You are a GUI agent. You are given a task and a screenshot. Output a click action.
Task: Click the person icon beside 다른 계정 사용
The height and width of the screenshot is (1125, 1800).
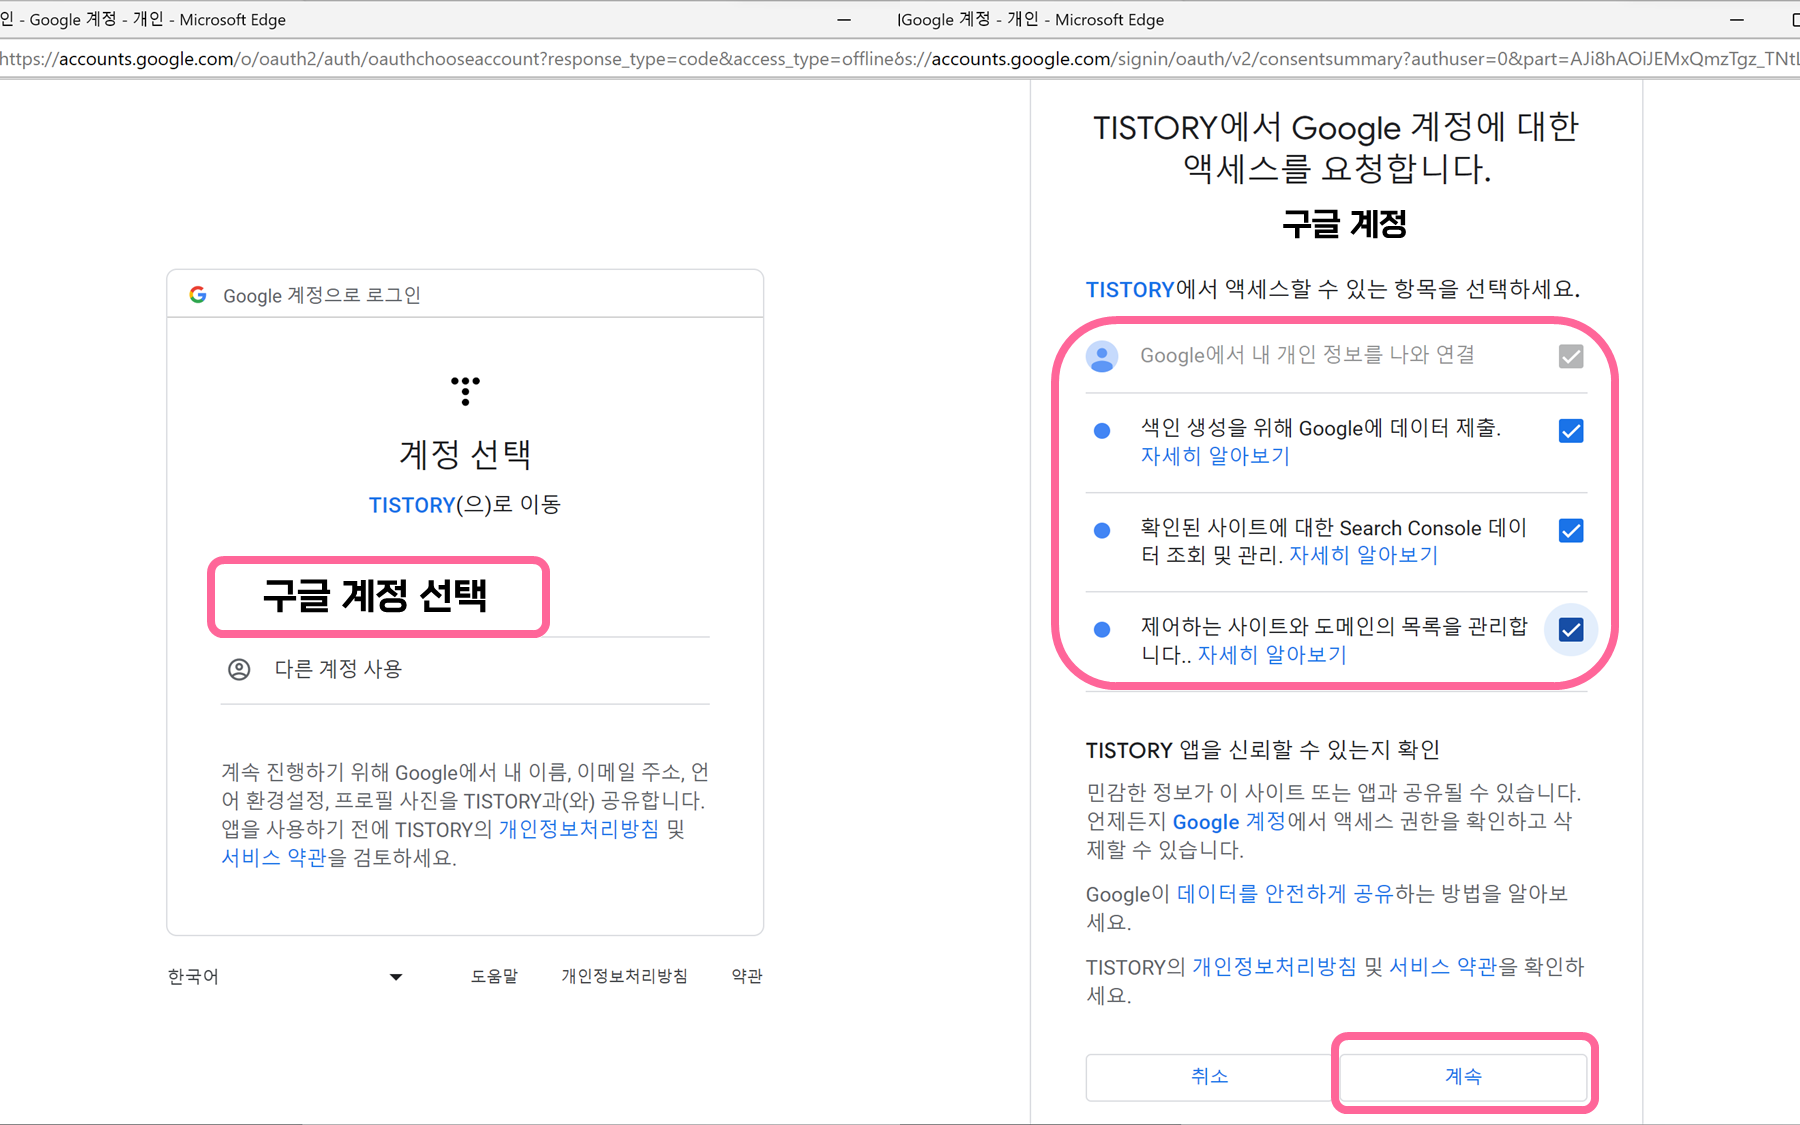pos(239,669)
